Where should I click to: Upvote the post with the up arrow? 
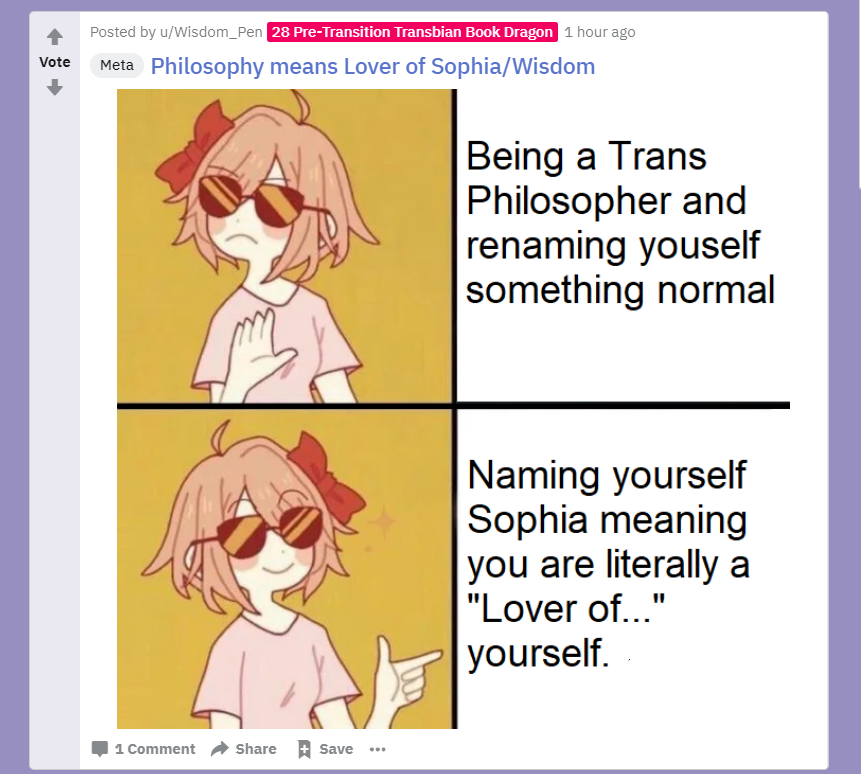pos(54,37)
